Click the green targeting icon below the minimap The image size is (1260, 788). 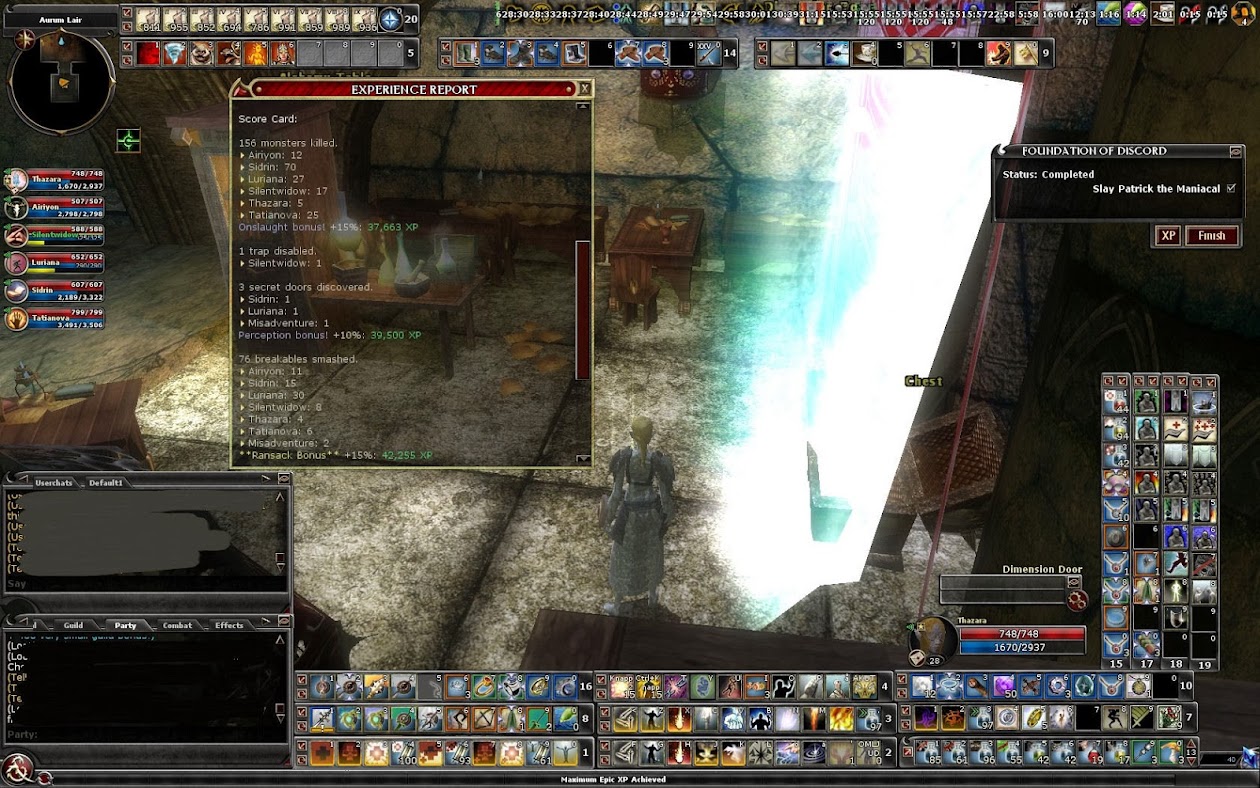tap(128, 140)
